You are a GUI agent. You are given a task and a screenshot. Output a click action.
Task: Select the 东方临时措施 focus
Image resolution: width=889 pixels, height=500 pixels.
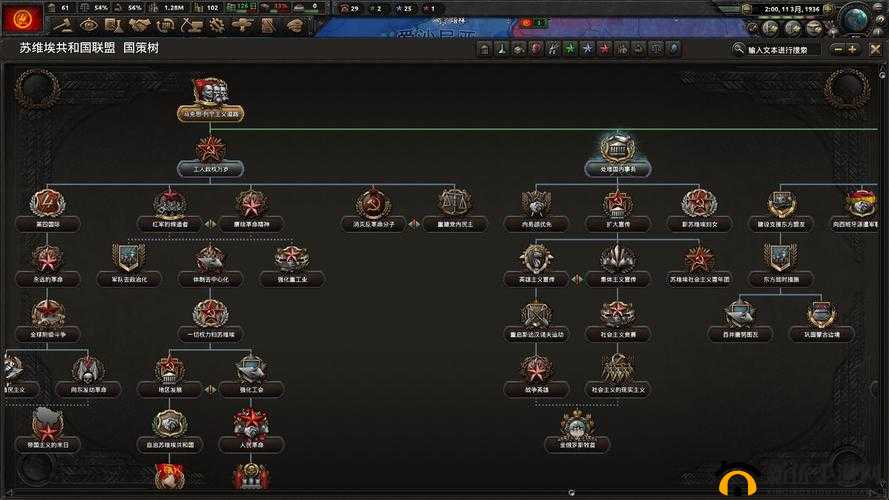(x=781, y=265)
